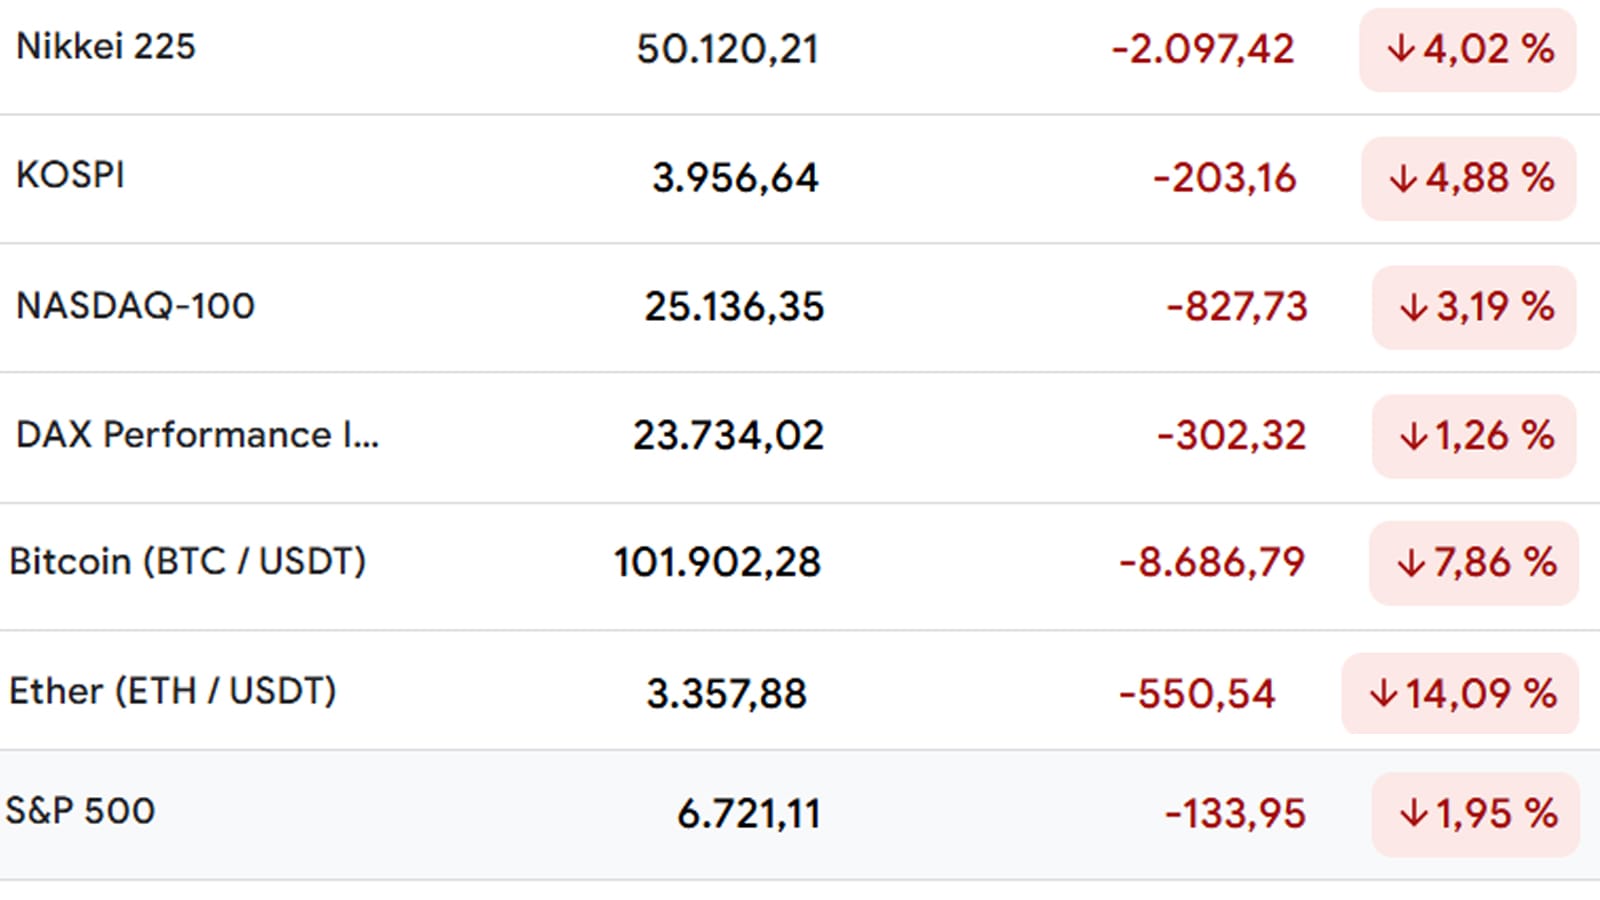This screenshot has height=900, width=1600.
Task: Click the 14,09 % percentage badge
Action: click(x=1460, y=694)
